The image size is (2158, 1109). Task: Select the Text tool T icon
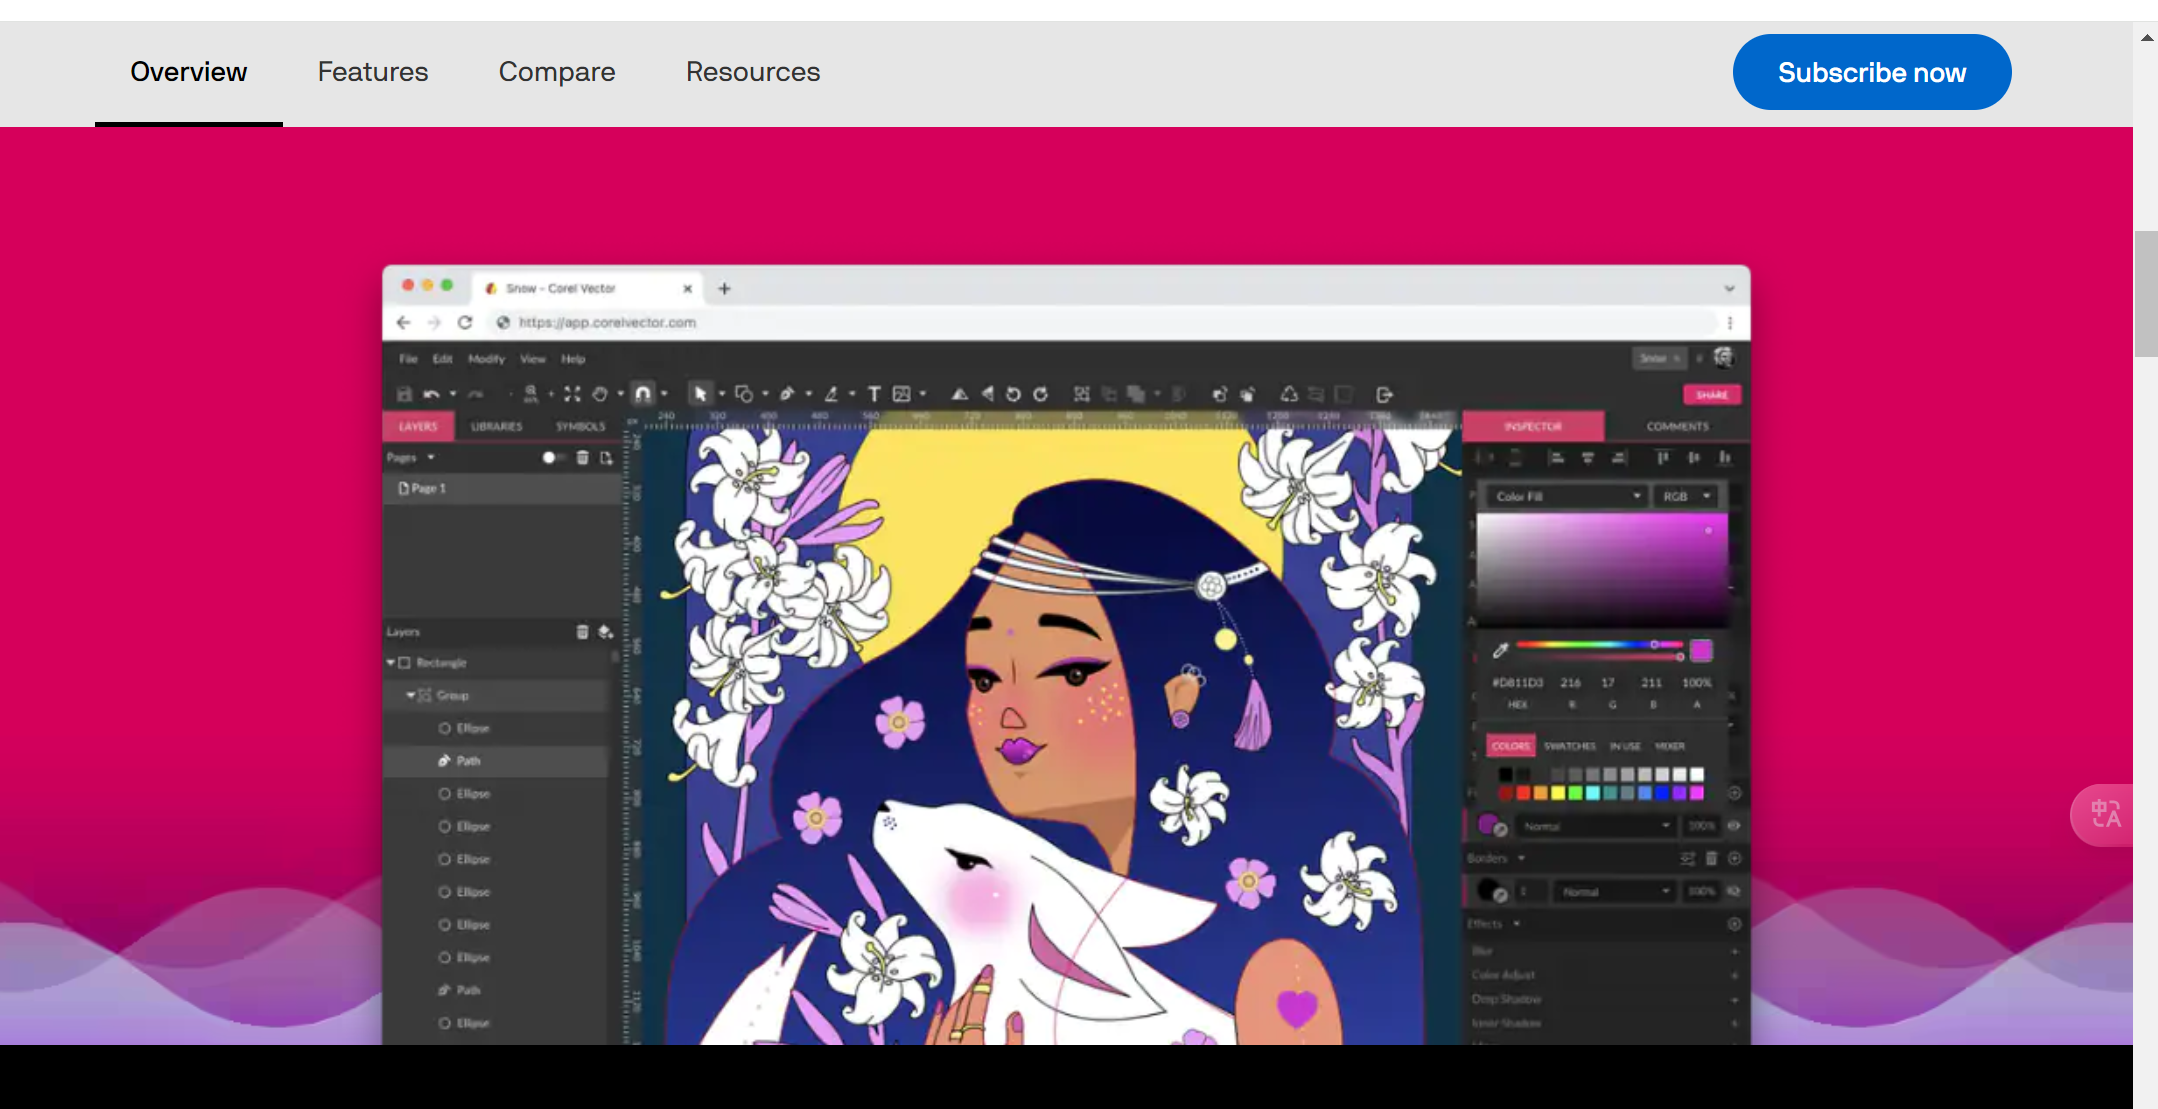click(x=874, y=394)
